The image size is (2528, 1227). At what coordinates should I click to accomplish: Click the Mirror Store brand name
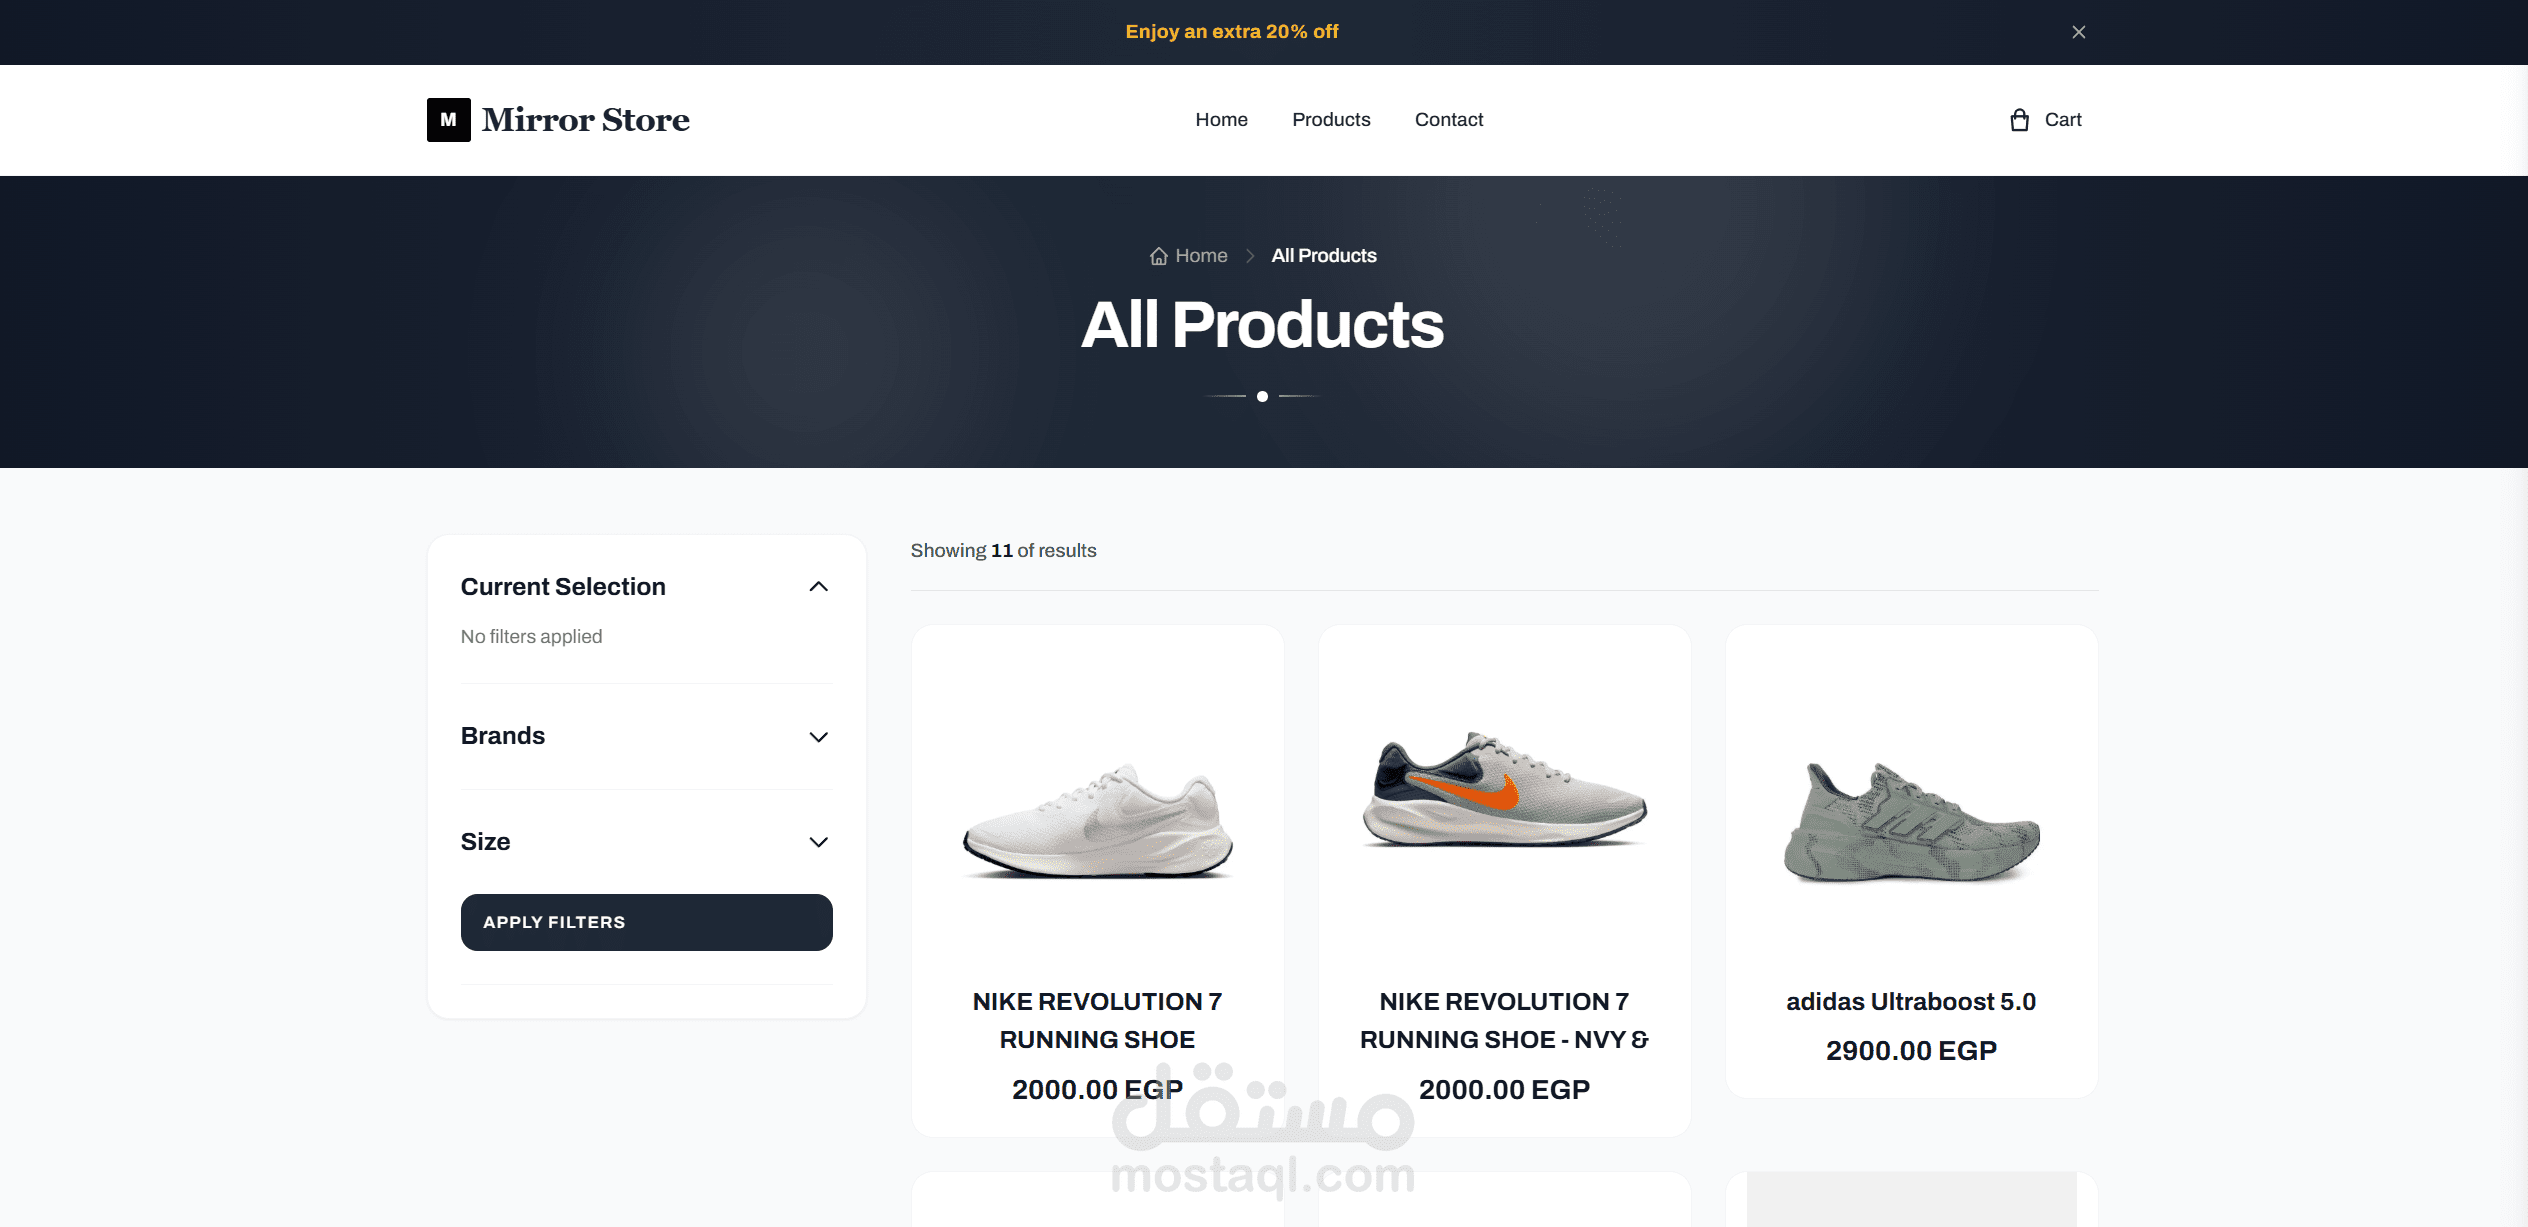[585, 120]
